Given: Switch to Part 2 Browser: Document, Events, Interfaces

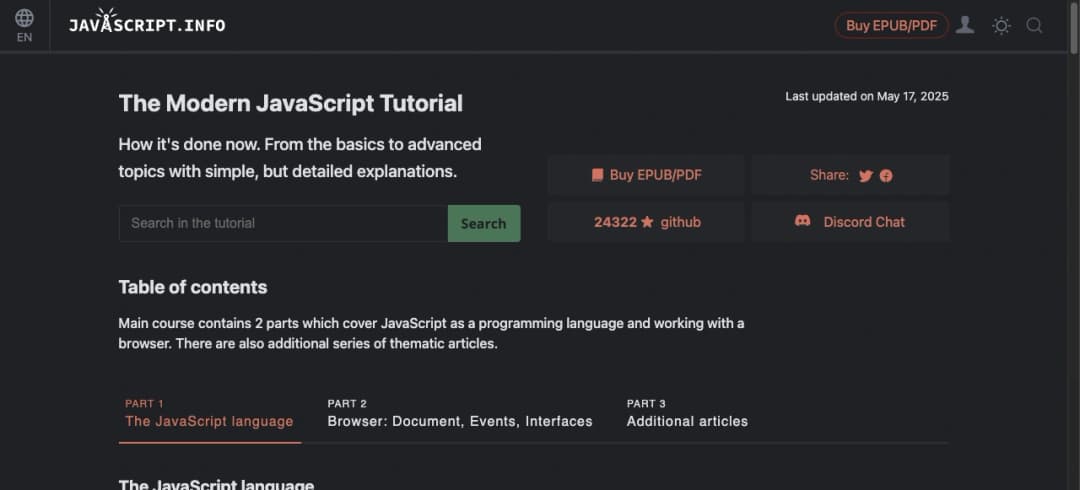Looking at the screenshot, I should tap(459, 414).
